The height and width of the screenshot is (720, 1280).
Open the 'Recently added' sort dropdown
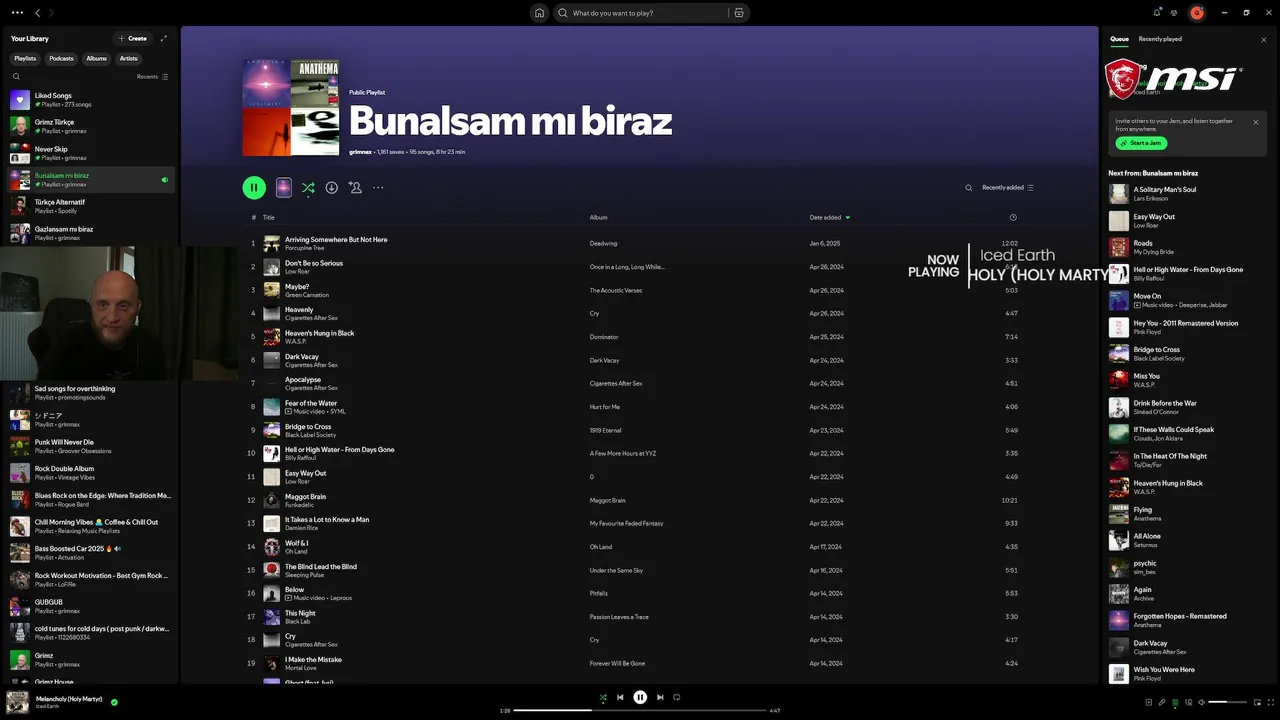click(1008, 187)
